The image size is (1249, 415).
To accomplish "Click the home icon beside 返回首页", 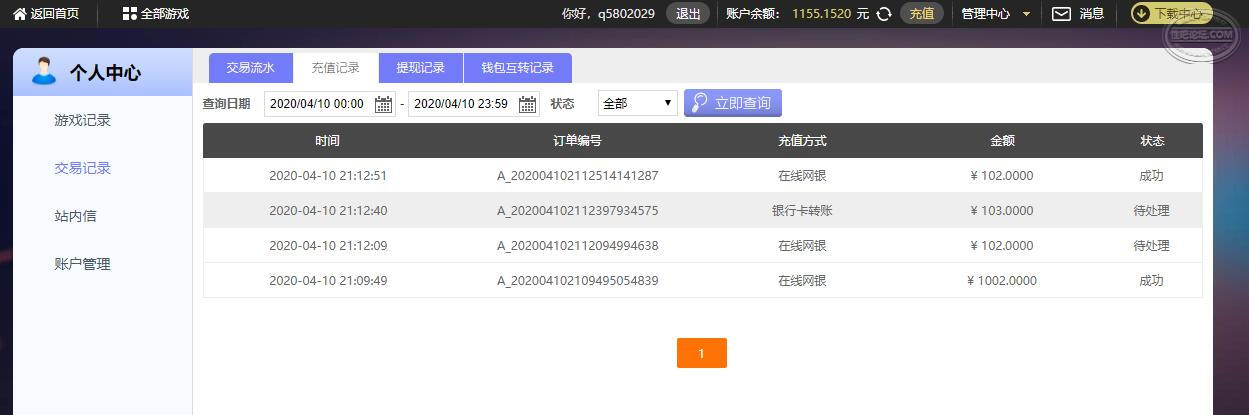I will tap(19, 14).
